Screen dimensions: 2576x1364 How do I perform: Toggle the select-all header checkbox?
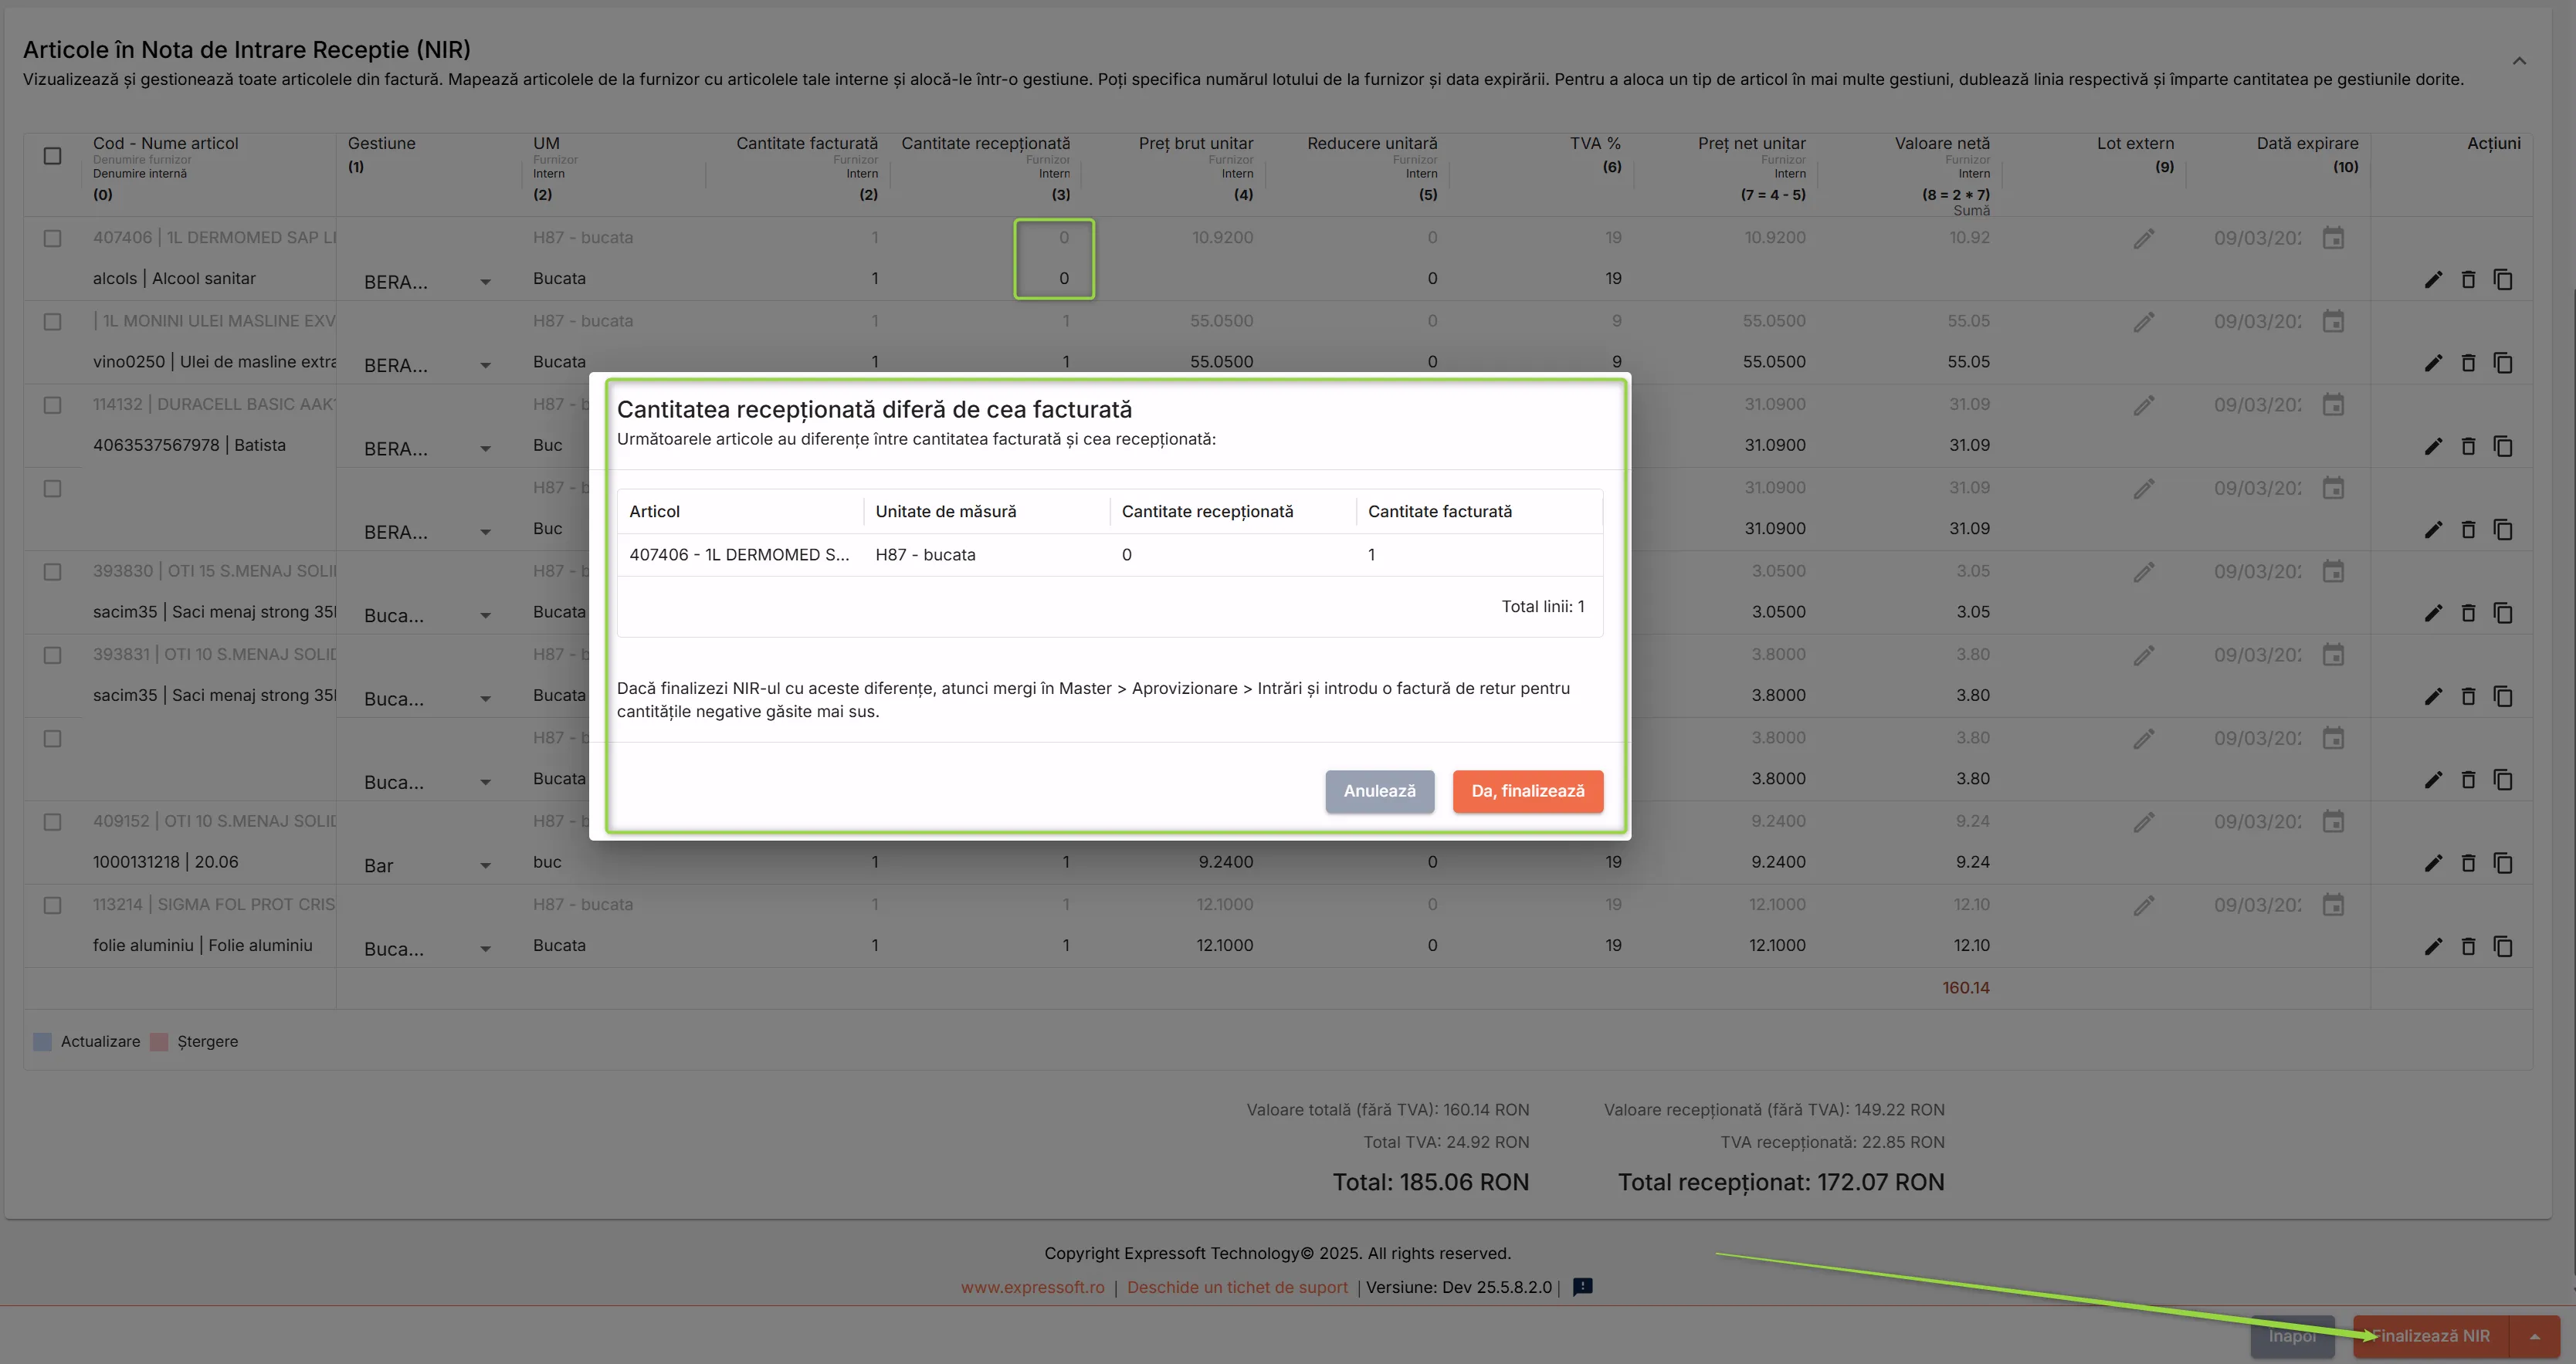(53, 156)
